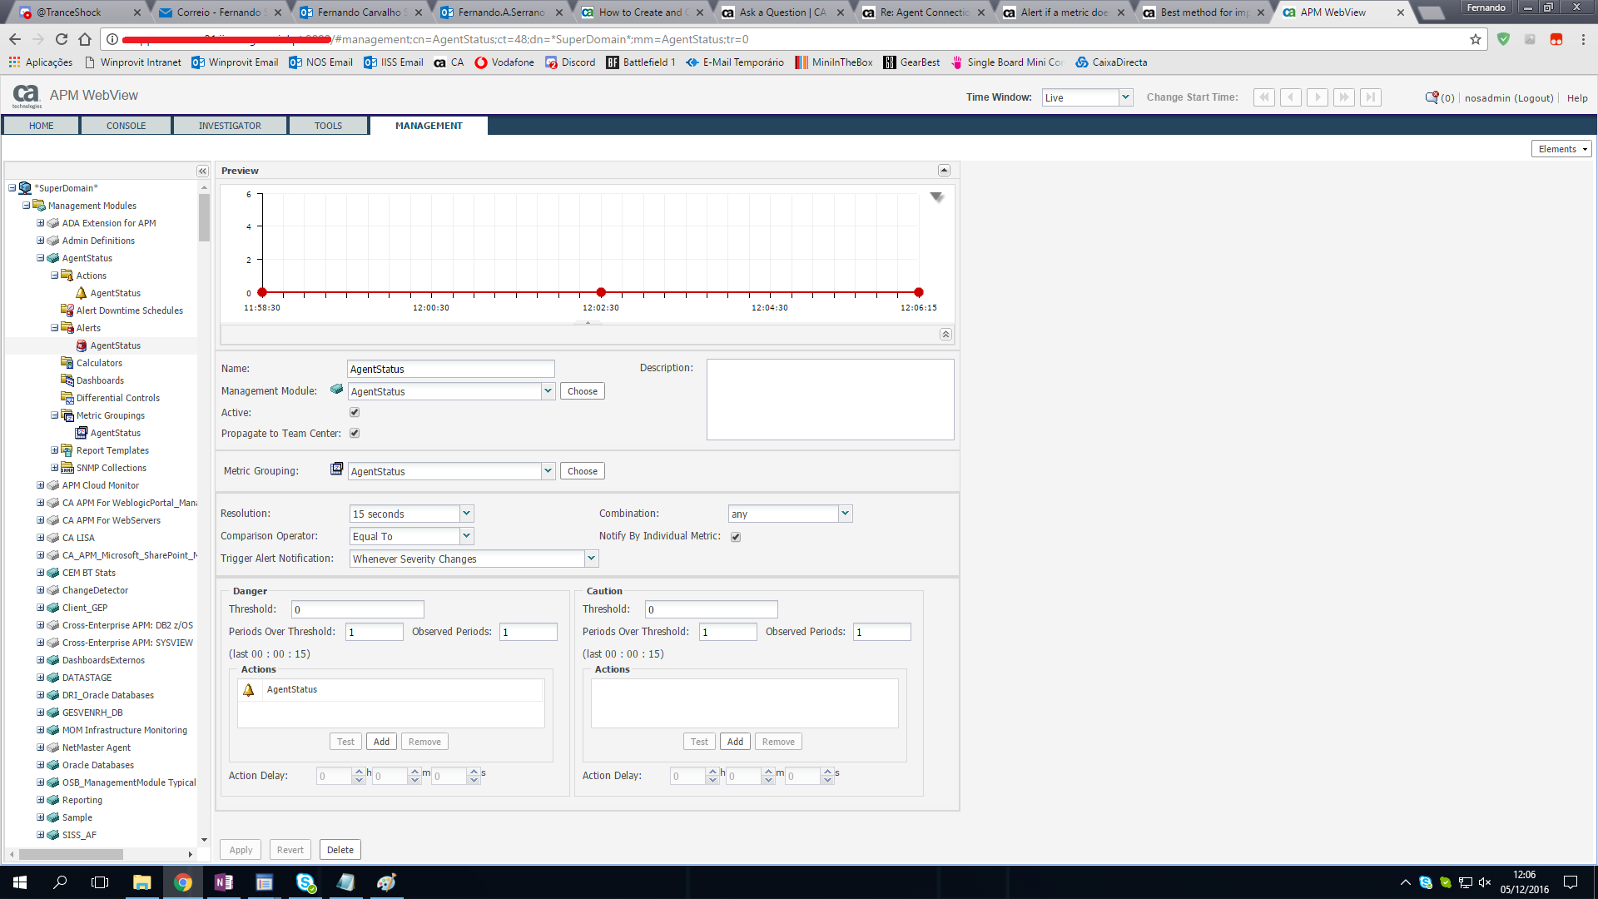Viewport: 1598px width, 899px height.
Task: Click the AgentStatus alert icon in tree
Action: point(82,345)
